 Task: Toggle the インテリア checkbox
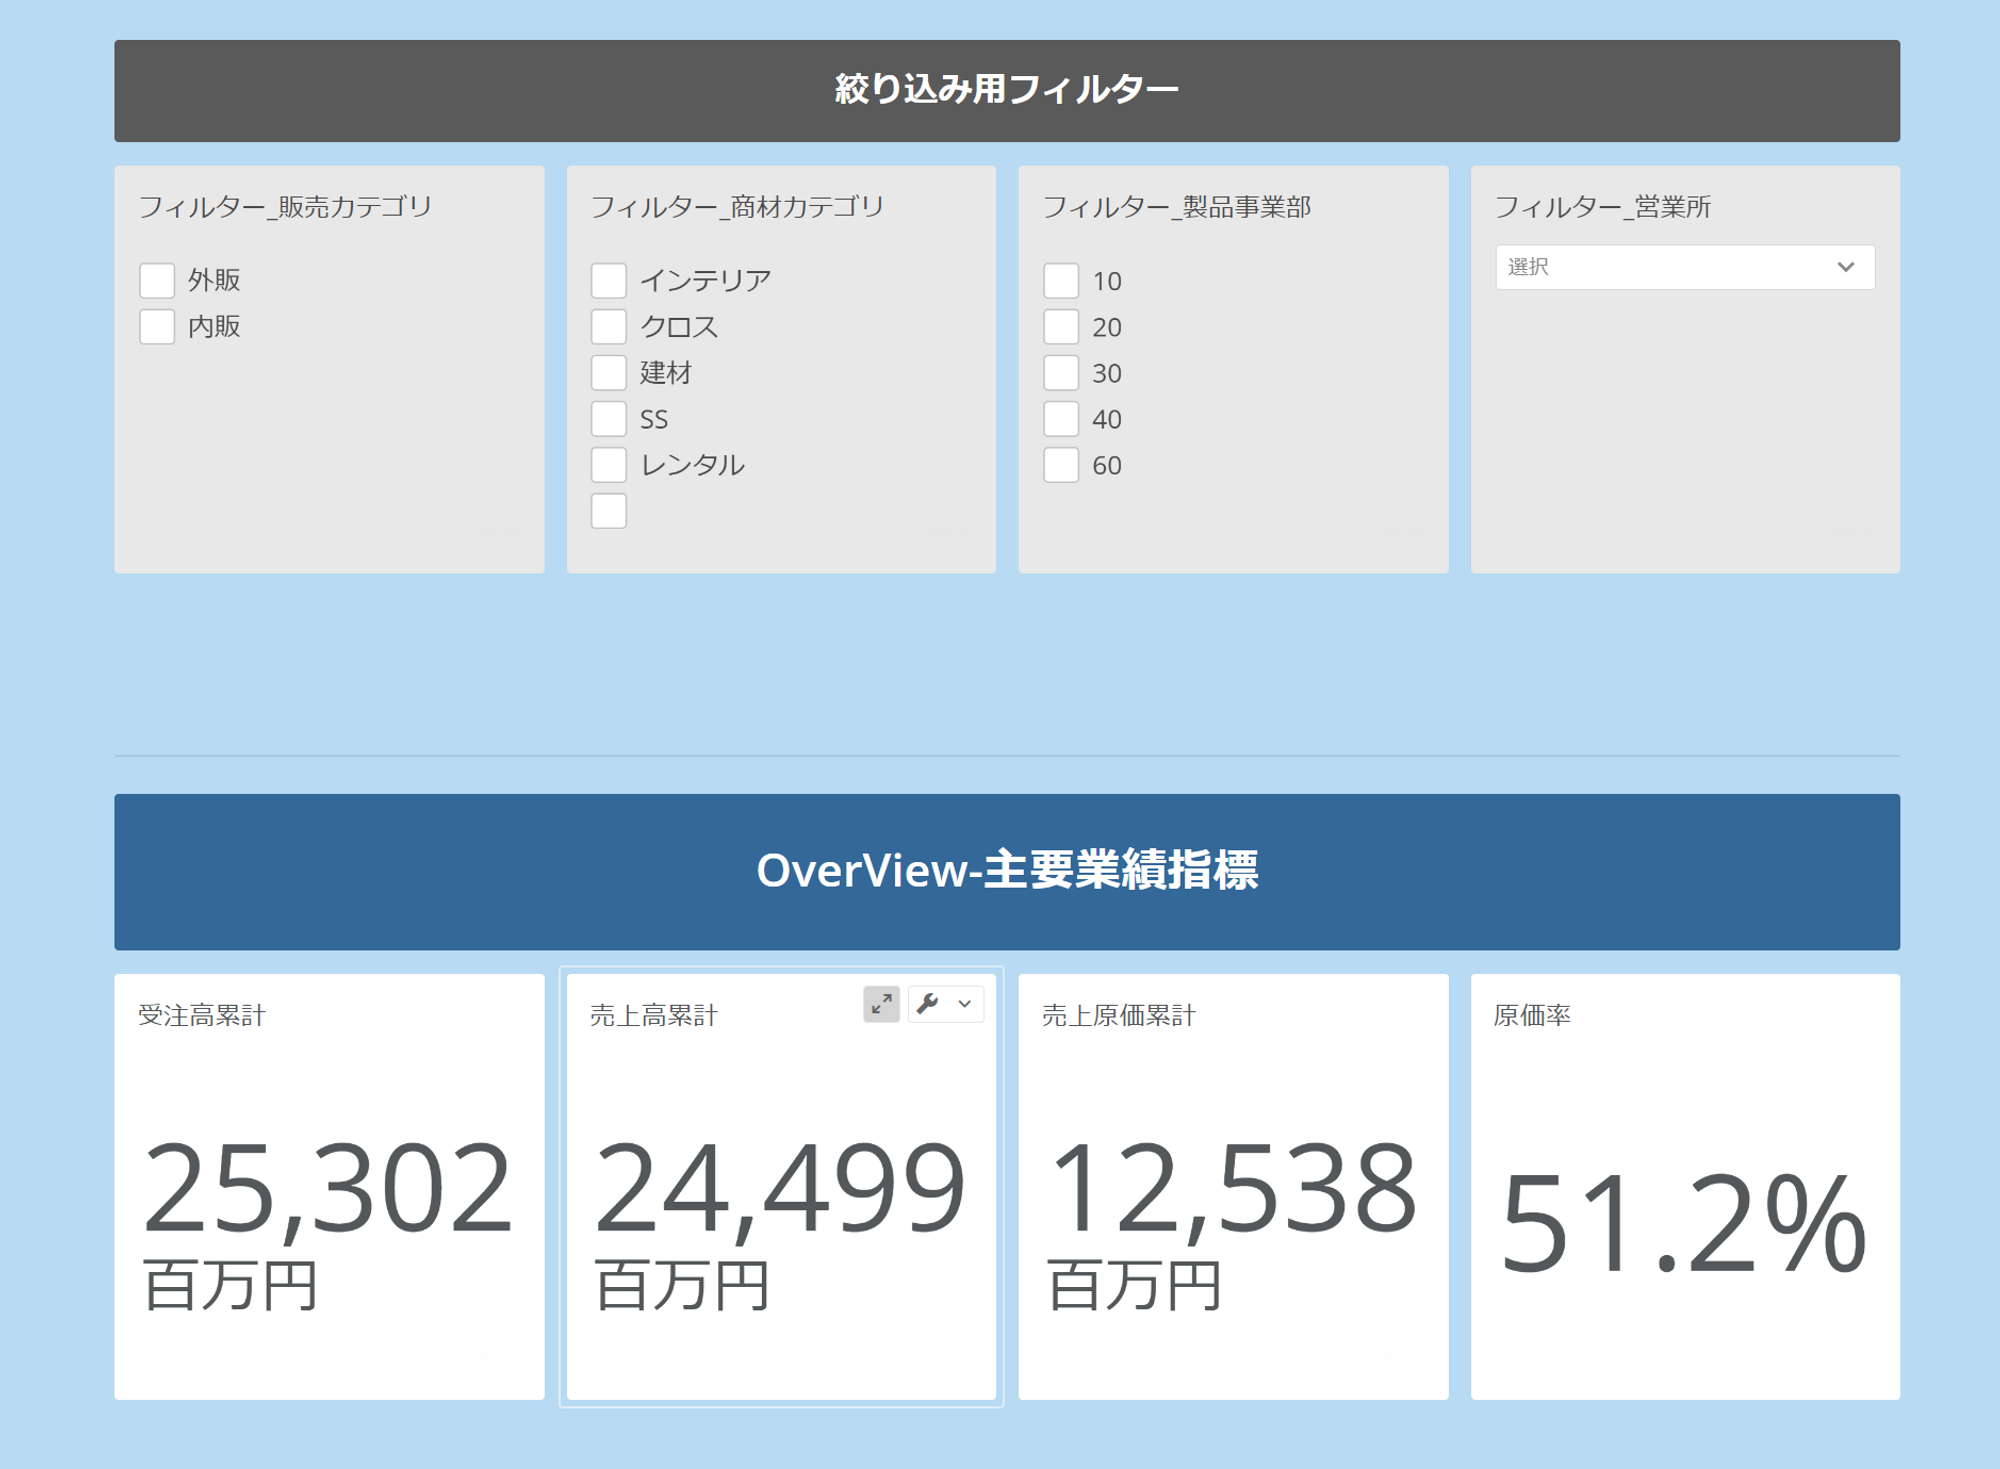[609, 280]
